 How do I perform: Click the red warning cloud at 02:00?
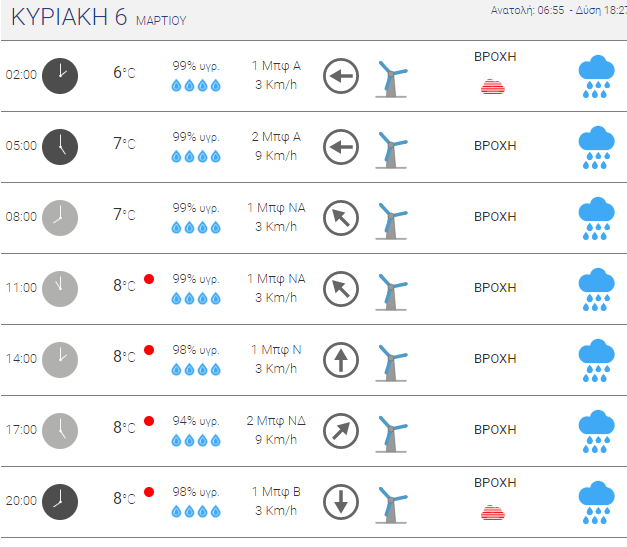[x=493, y=87]
